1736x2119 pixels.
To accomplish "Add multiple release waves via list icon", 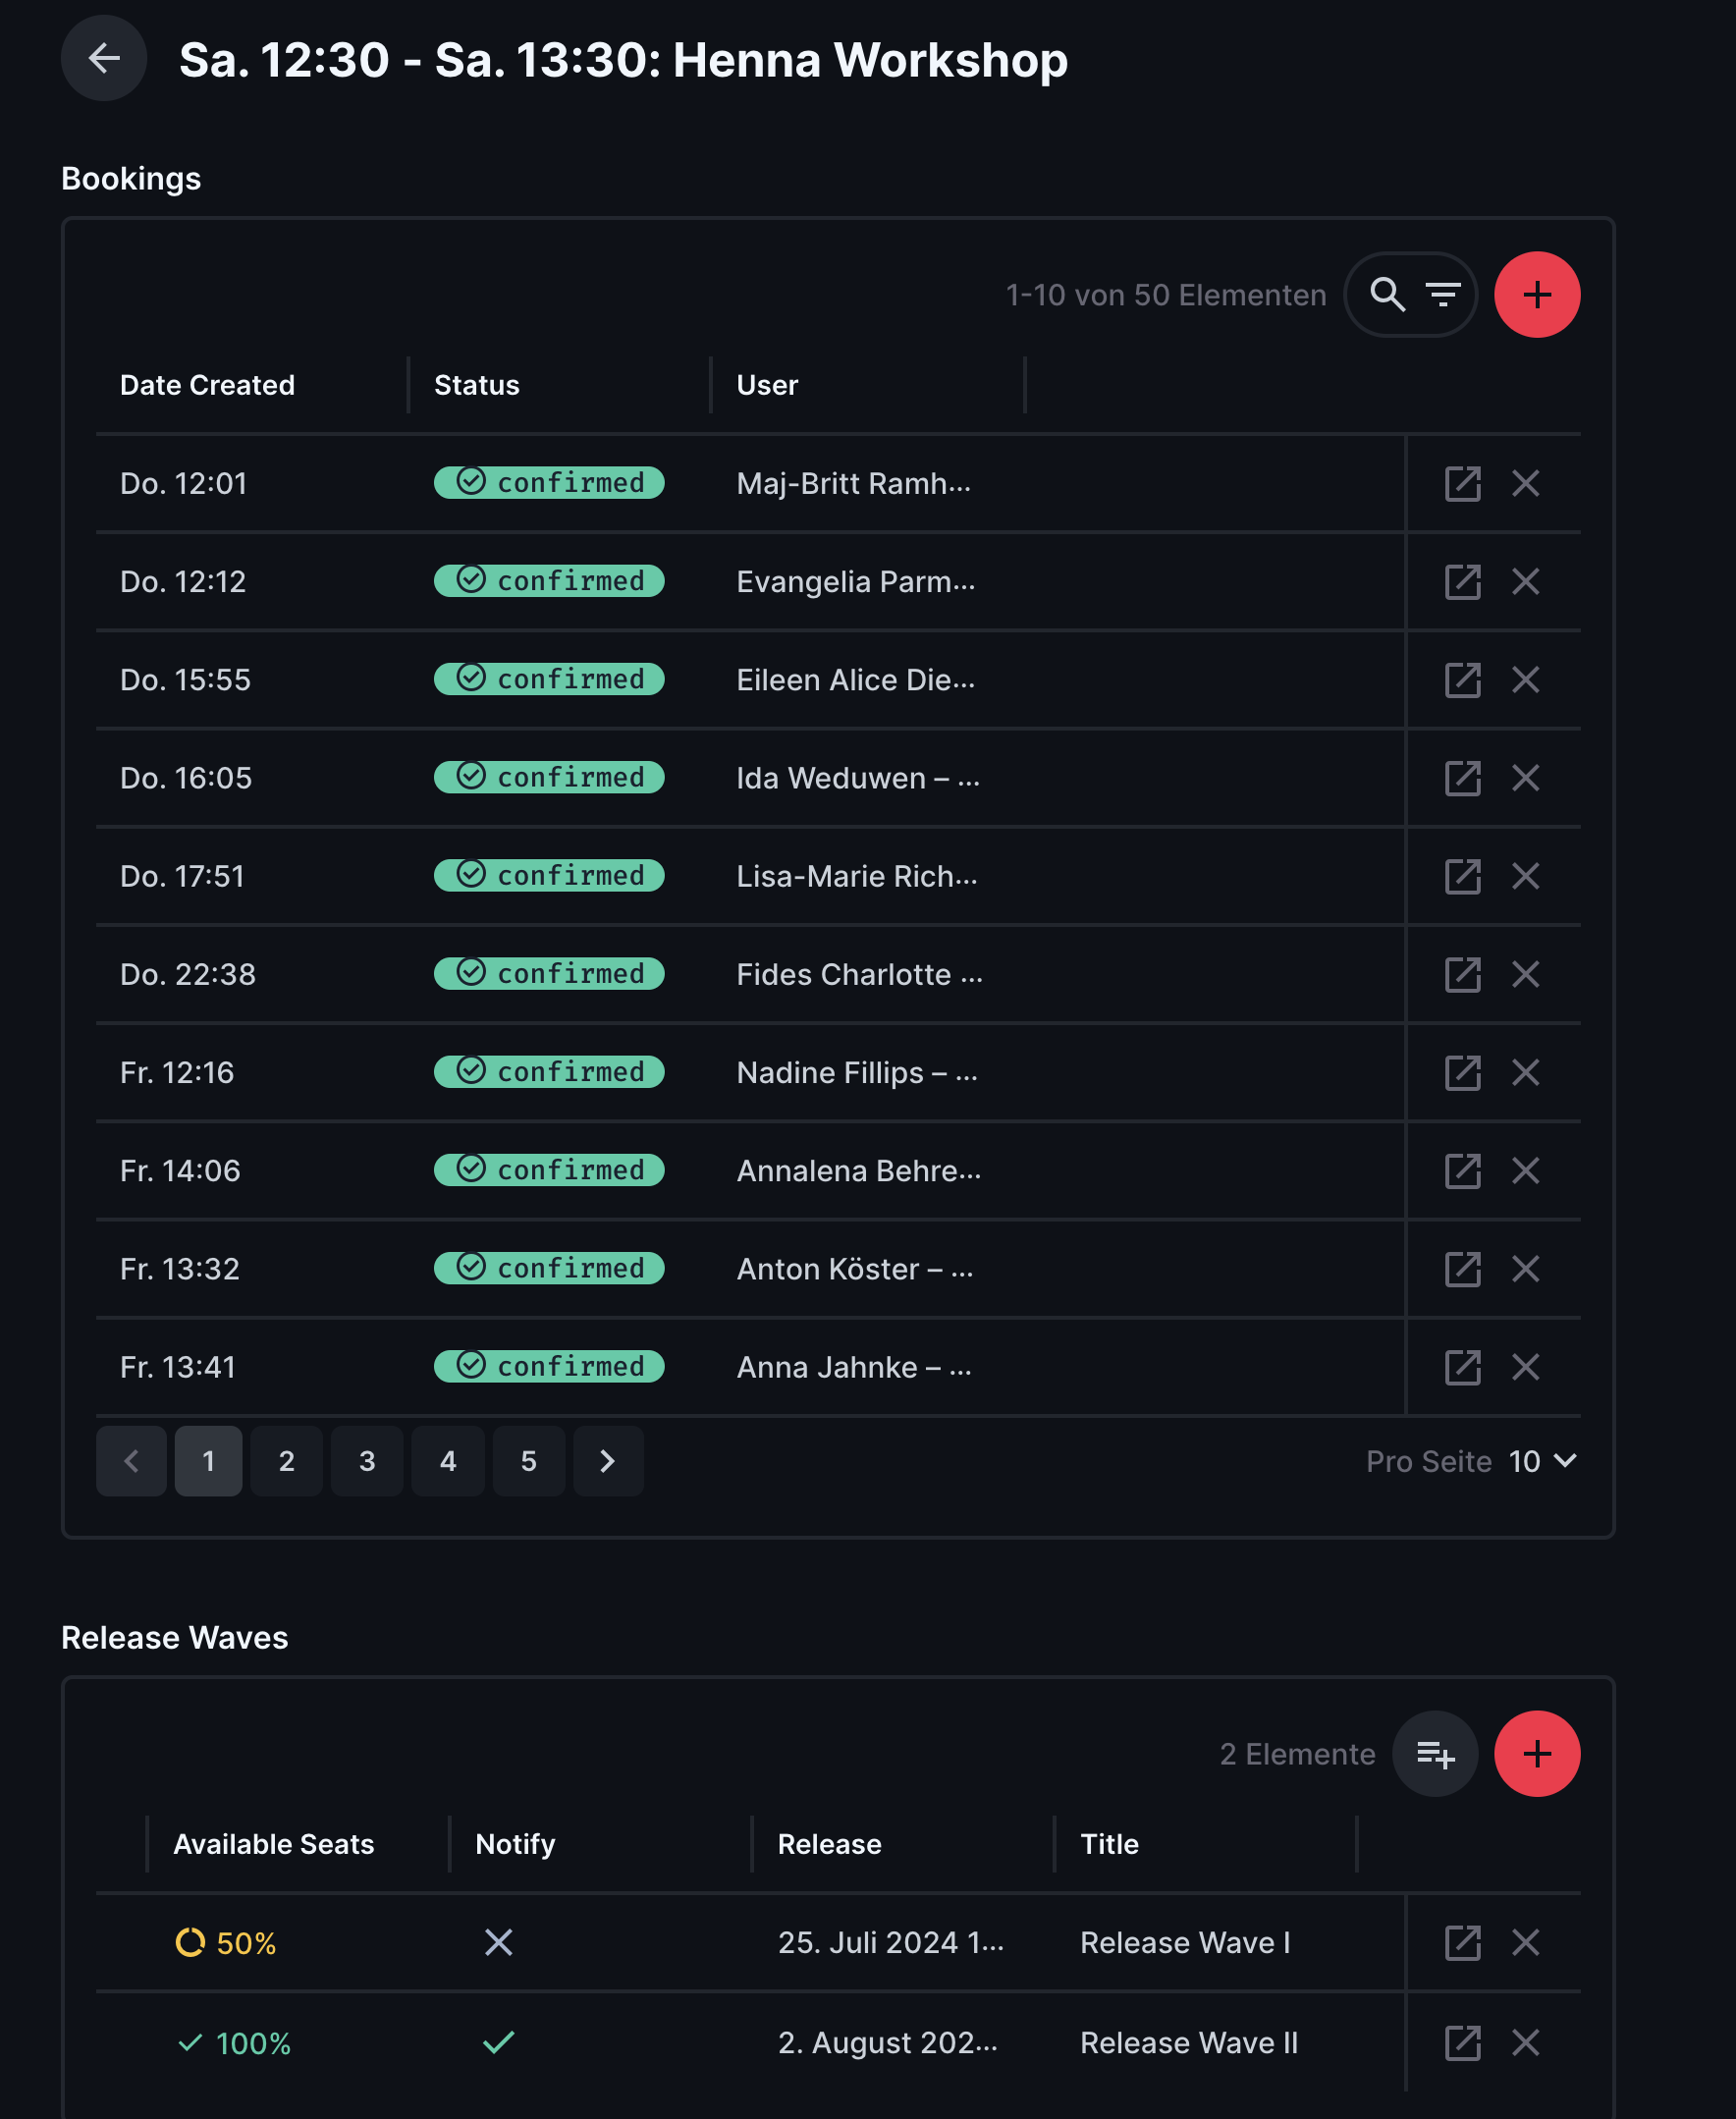I will (x=1434, y=1754).
